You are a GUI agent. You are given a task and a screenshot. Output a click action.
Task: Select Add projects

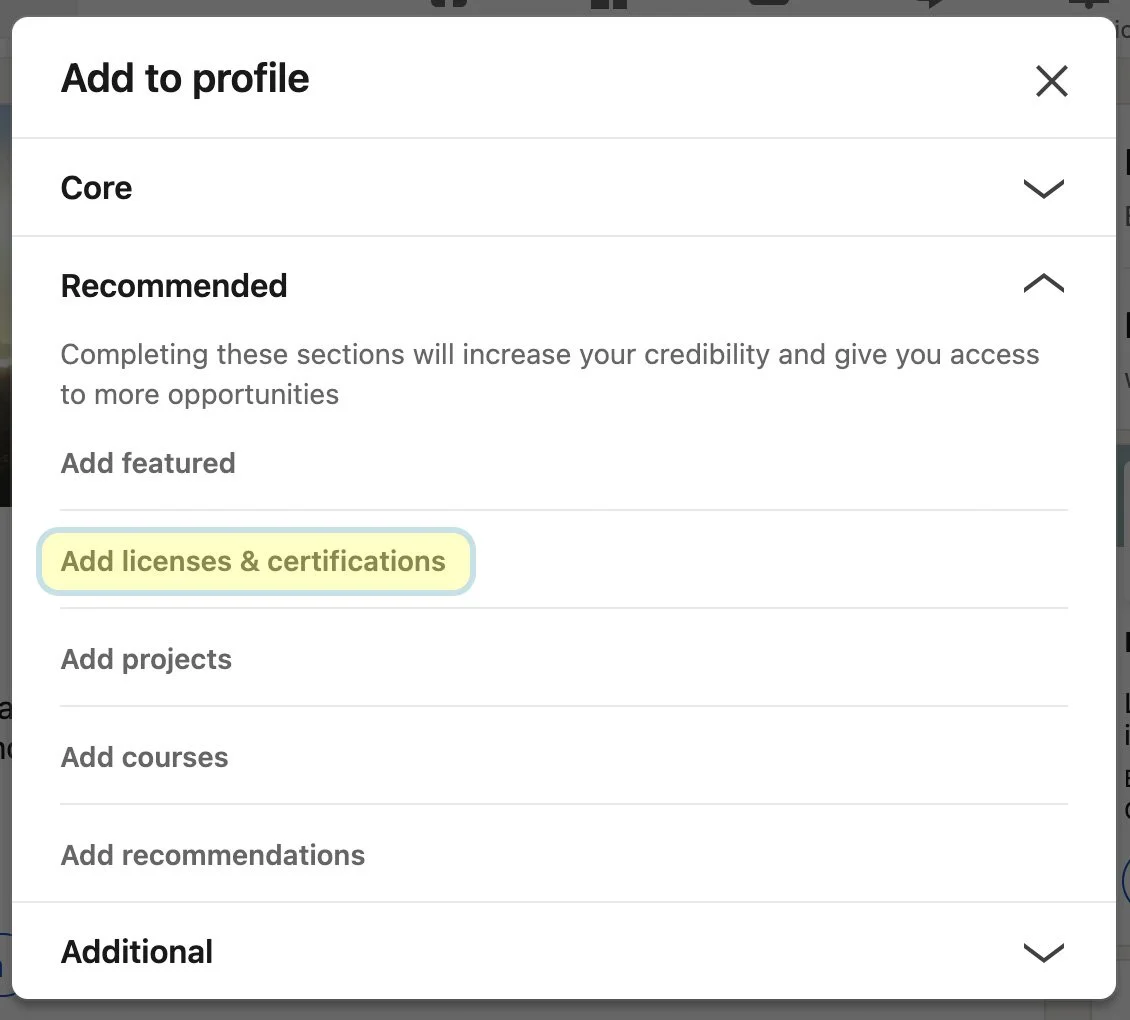[x=146, y=659]
